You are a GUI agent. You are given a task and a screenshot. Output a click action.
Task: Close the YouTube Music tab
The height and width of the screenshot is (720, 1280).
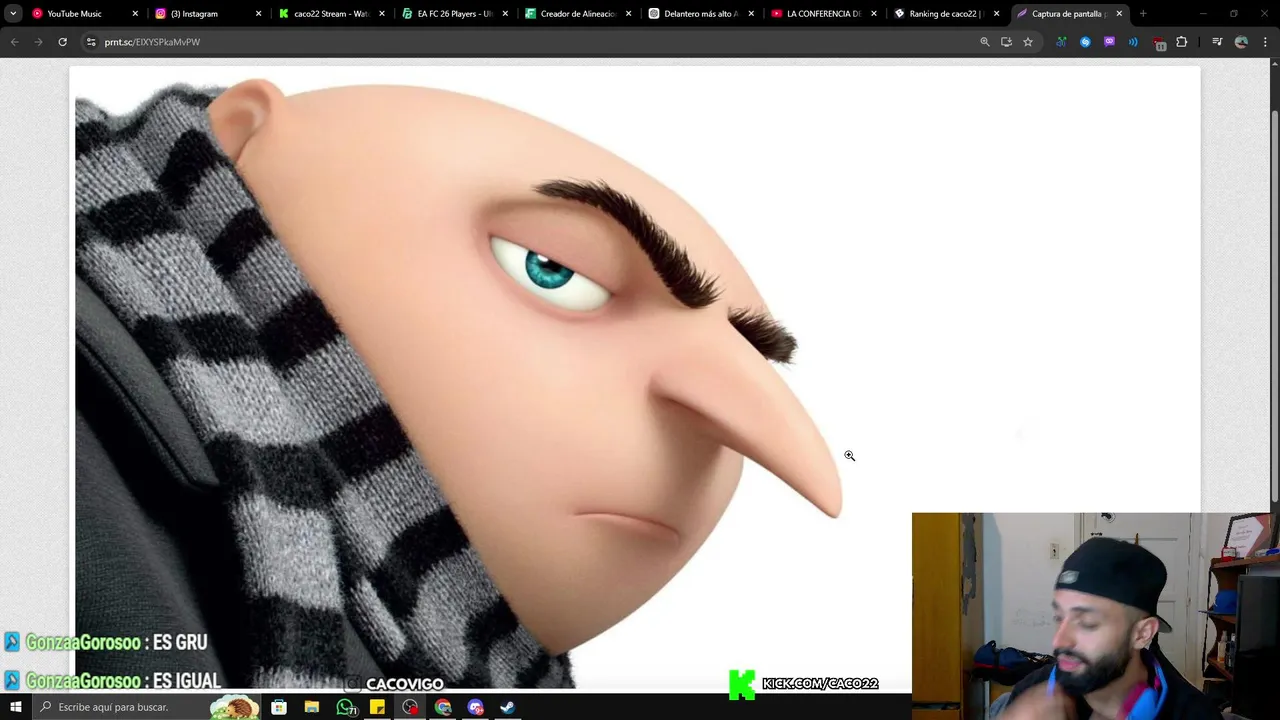coord(135,14)
